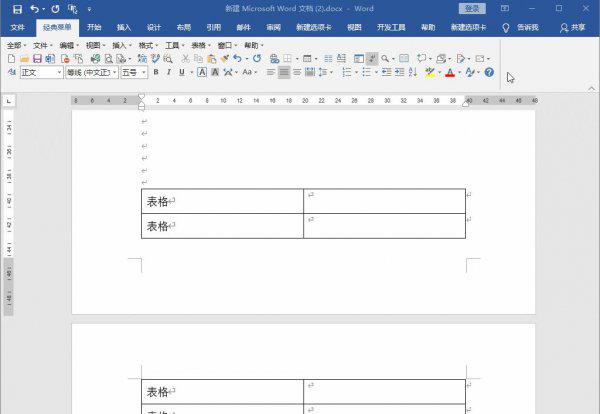Expand the numbering list dropdown
This screenshot has width=600, height=414.
356,72
